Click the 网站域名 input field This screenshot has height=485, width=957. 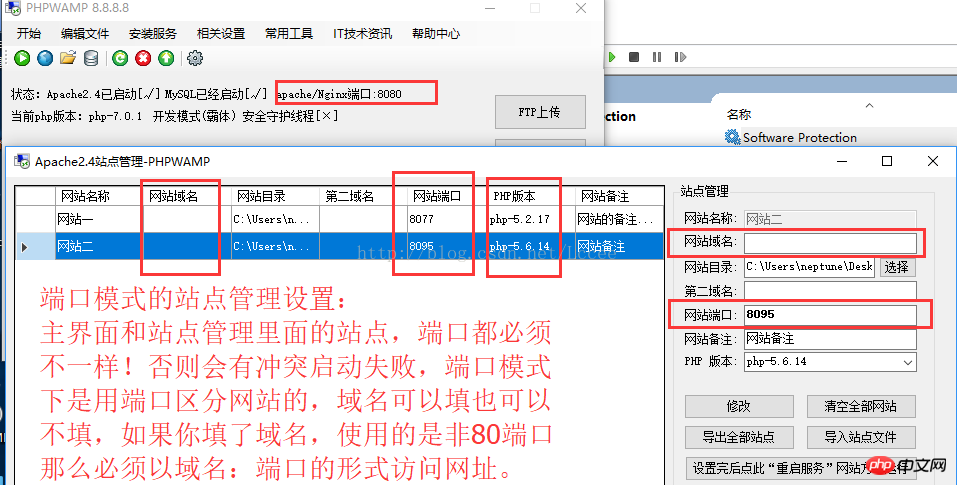(830, 242)
